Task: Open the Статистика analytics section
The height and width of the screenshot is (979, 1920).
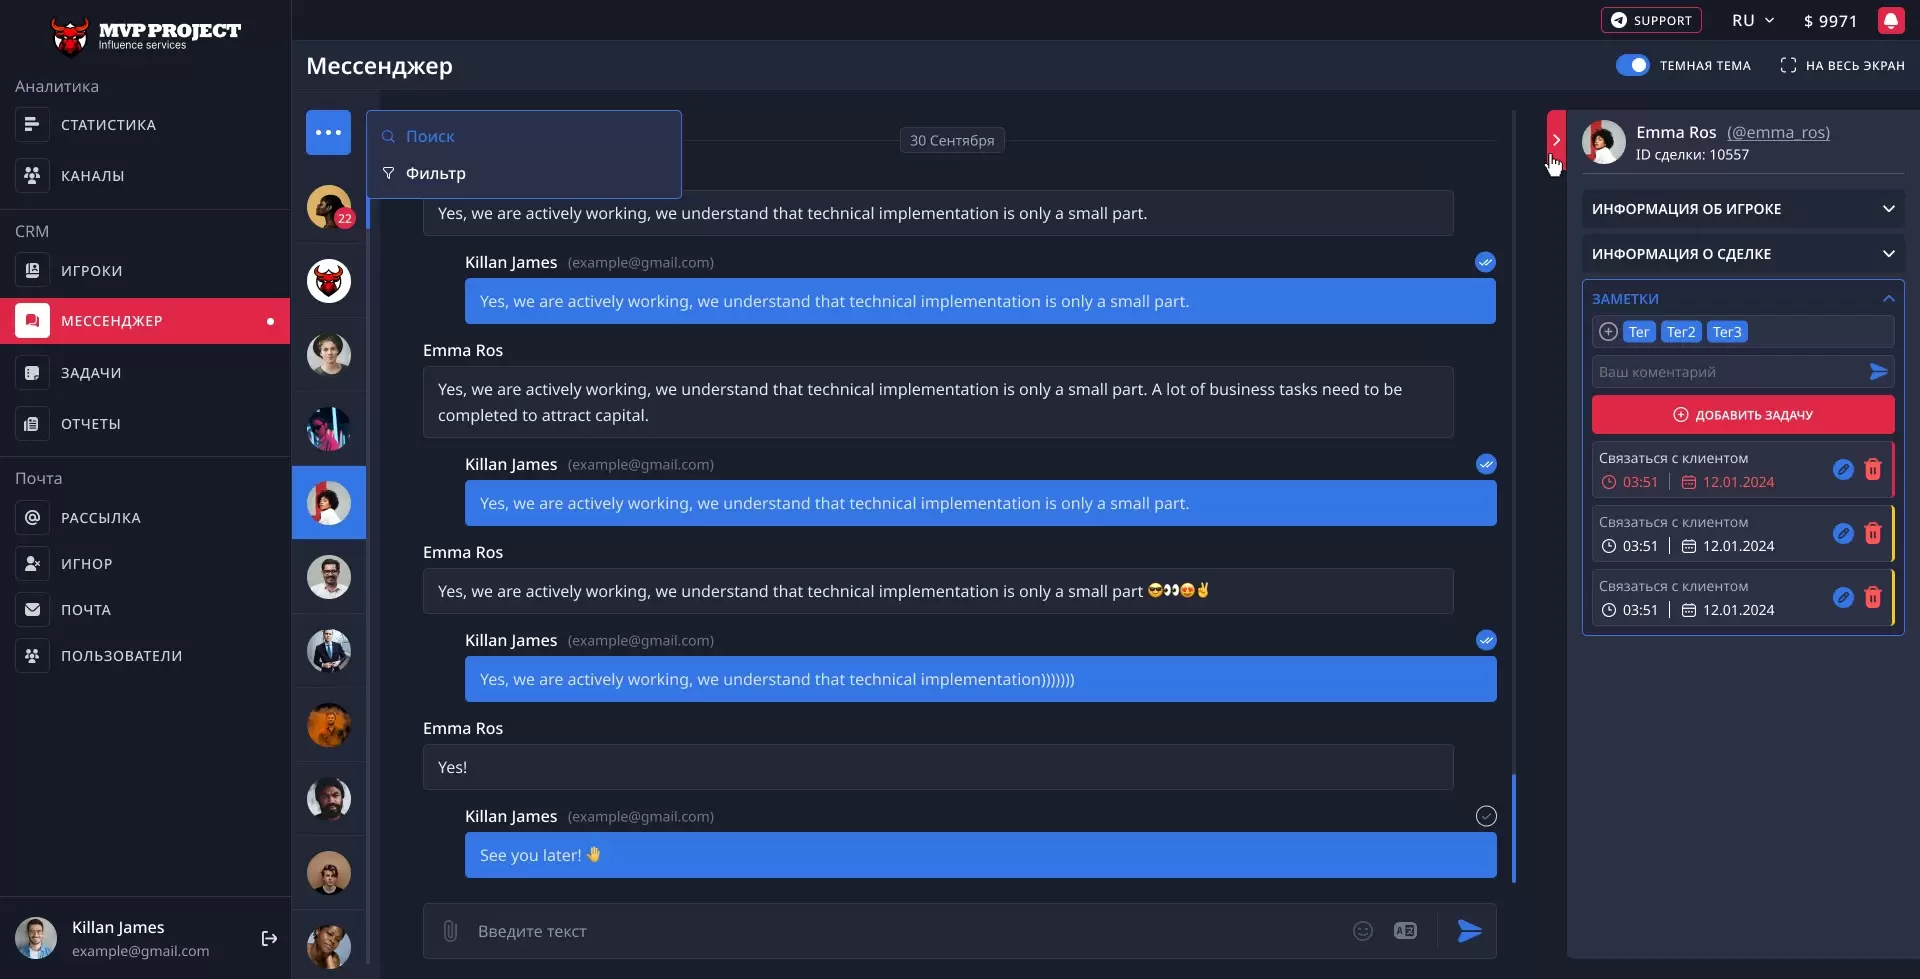Action: (x=106, y=124)
